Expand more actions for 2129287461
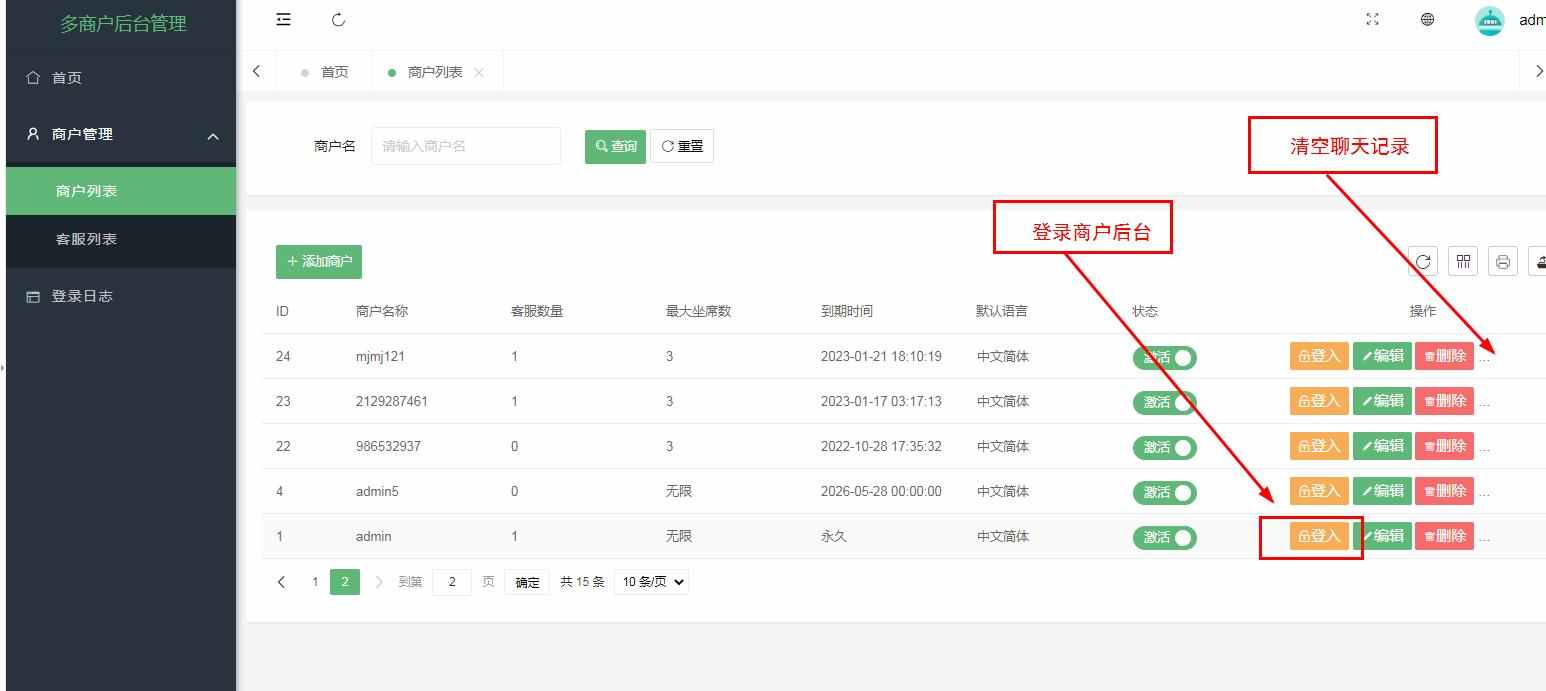This screenshot has height=691, width=1546. coord(1485,403)
